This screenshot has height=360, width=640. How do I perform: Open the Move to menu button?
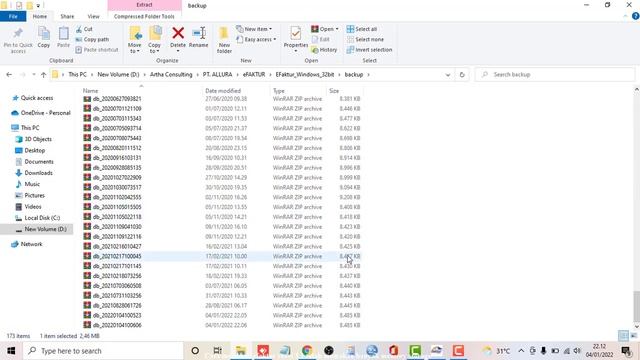click(135, 40)
